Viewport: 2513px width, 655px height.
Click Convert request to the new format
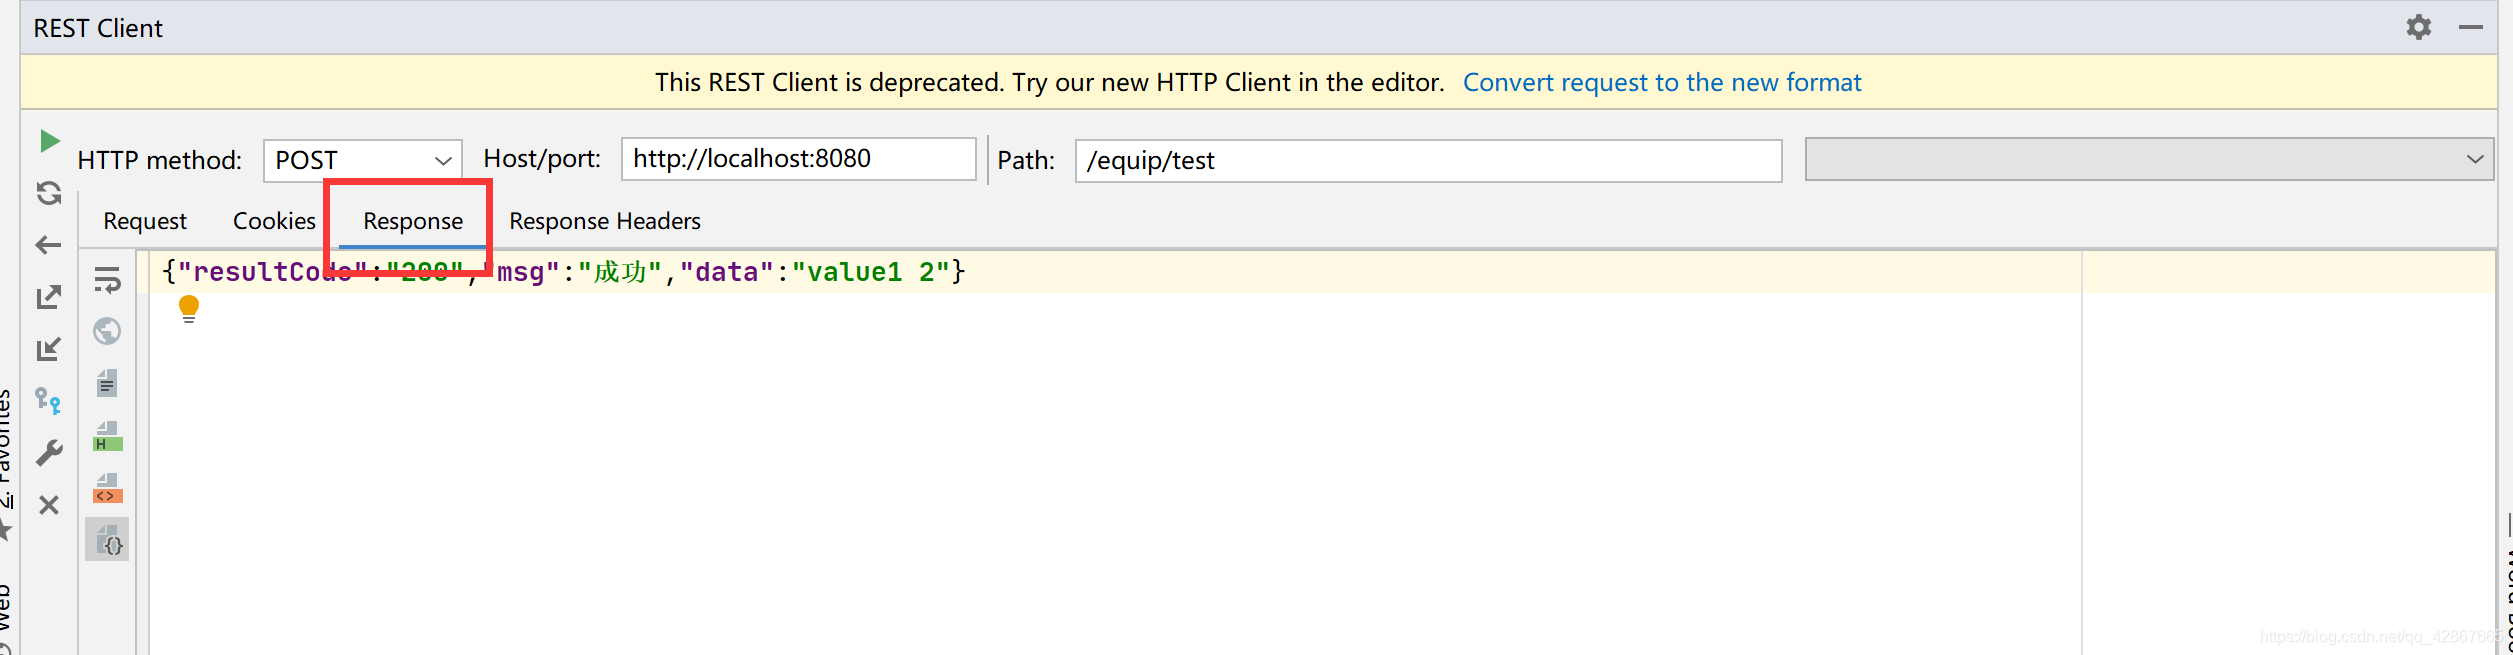tap(1662, 82)
